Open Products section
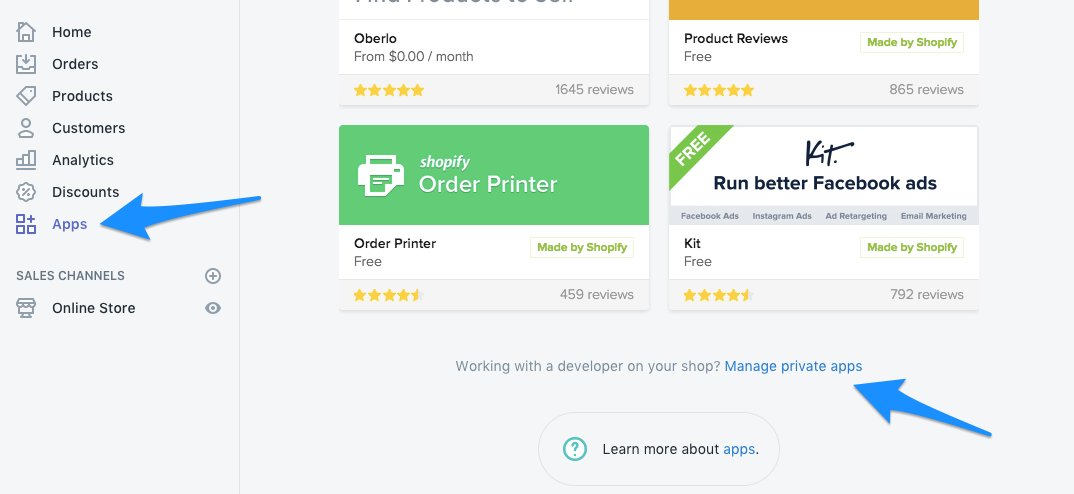Screen dimensions: 1074x494 82,96
